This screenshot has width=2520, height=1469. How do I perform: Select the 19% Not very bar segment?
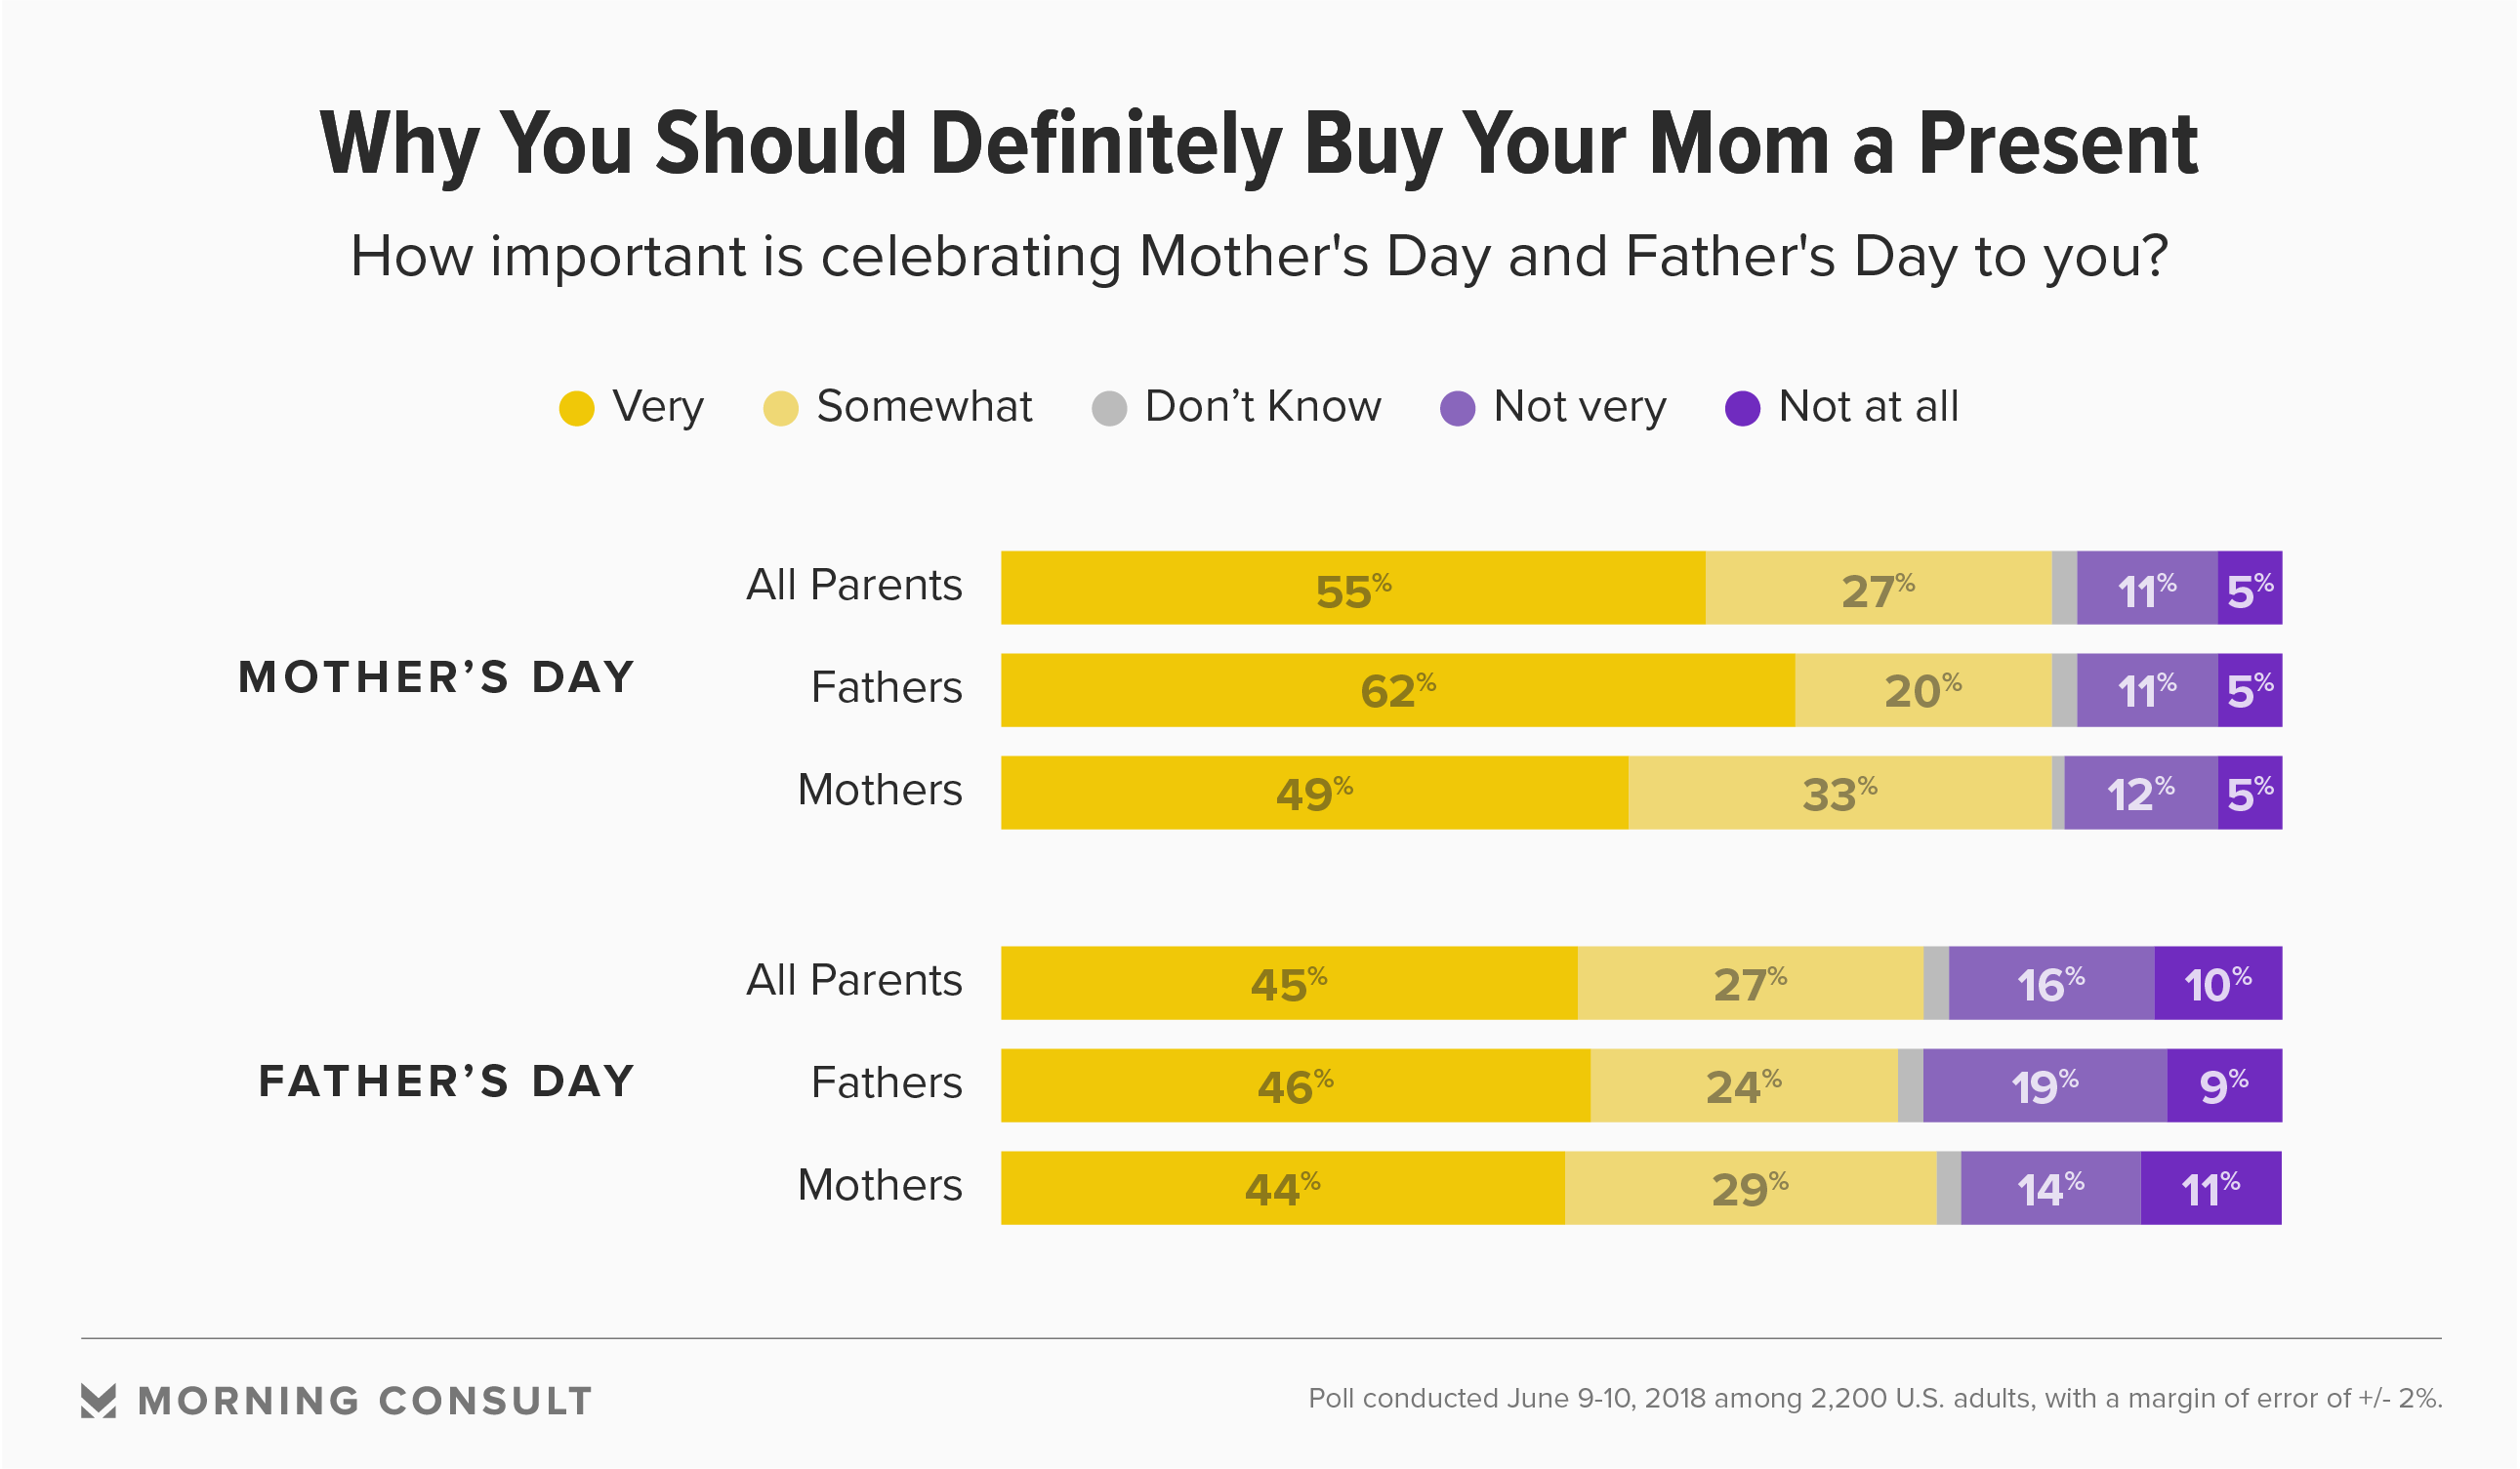(2044, 1086)
